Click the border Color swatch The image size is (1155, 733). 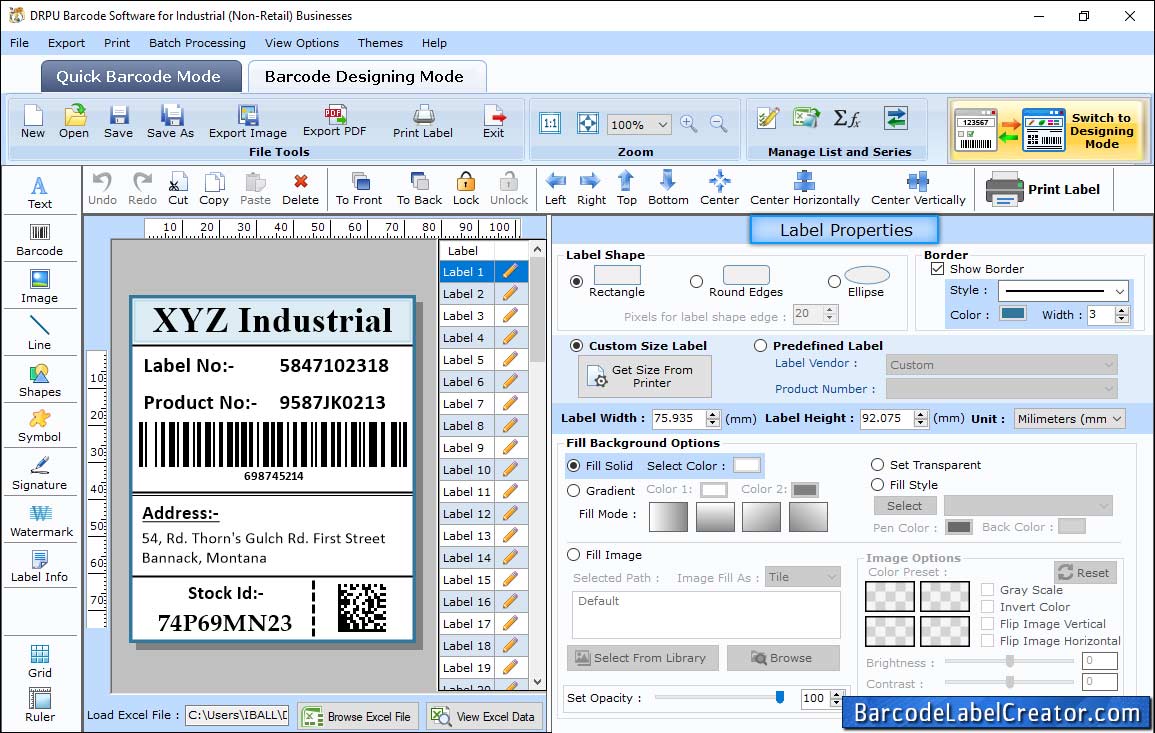point(1013,314)
